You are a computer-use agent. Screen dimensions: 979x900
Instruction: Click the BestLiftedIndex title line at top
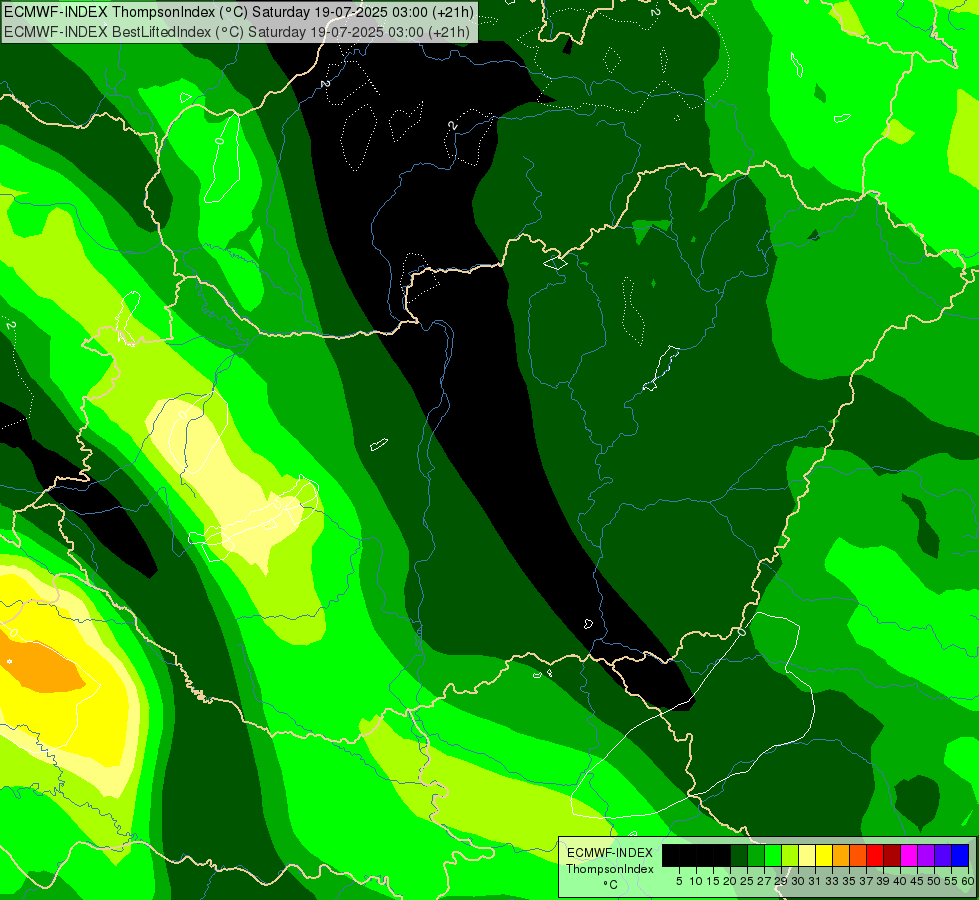point(237,31)
